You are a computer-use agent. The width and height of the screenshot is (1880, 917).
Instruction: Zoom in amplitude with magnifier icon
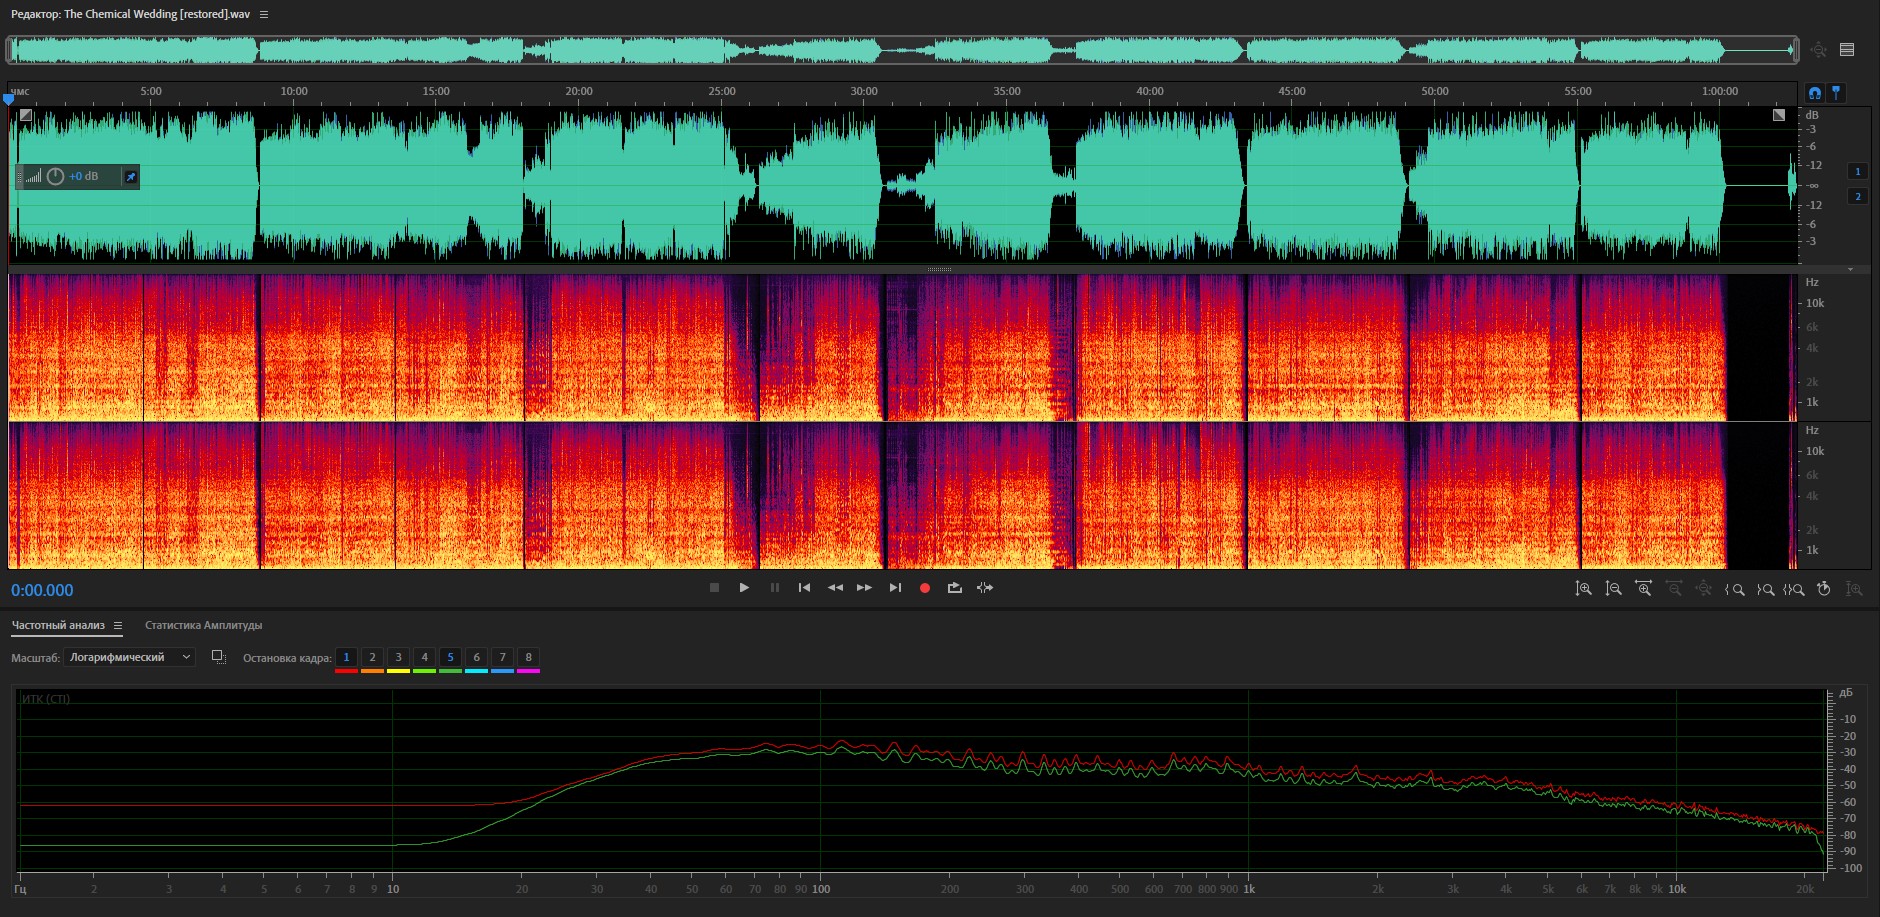(x=1584, y=589)
